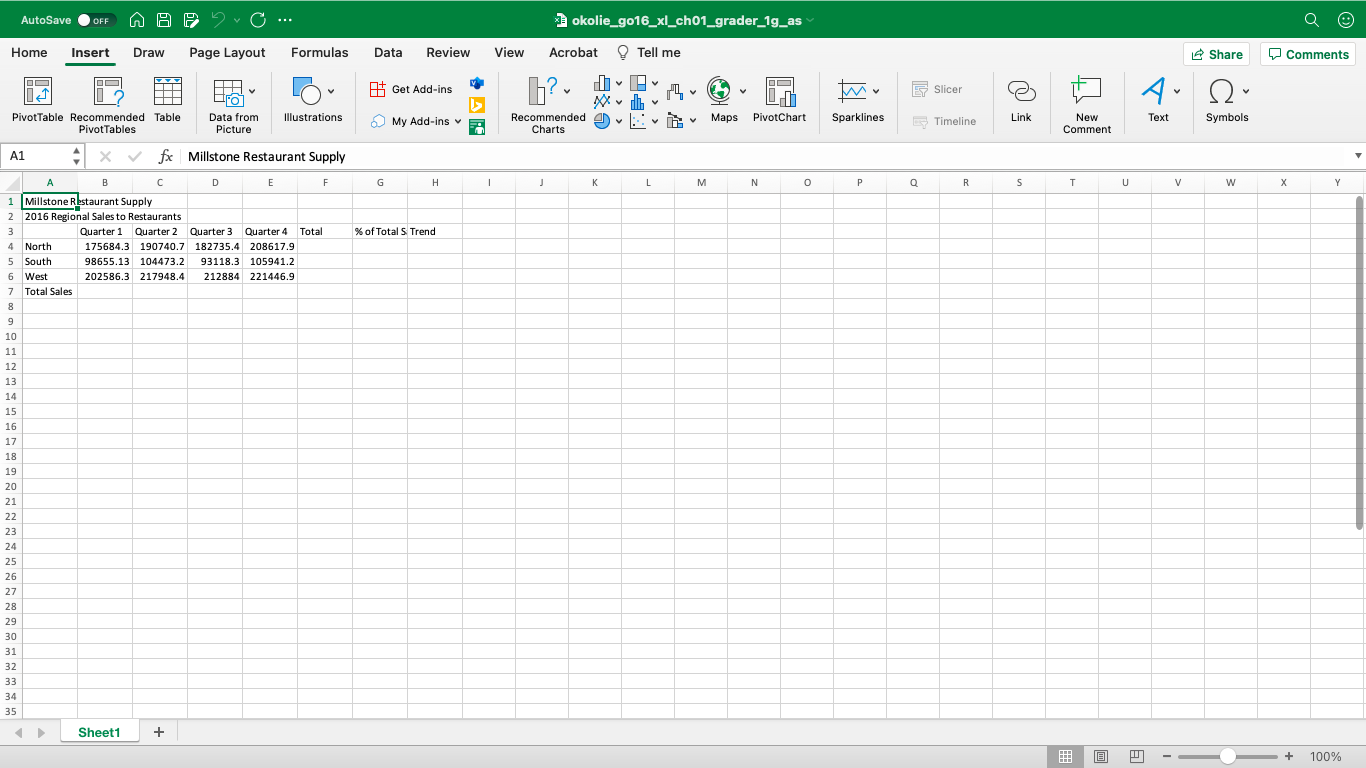
Task: Insert a waterfall chart
Action: point(675,92)
